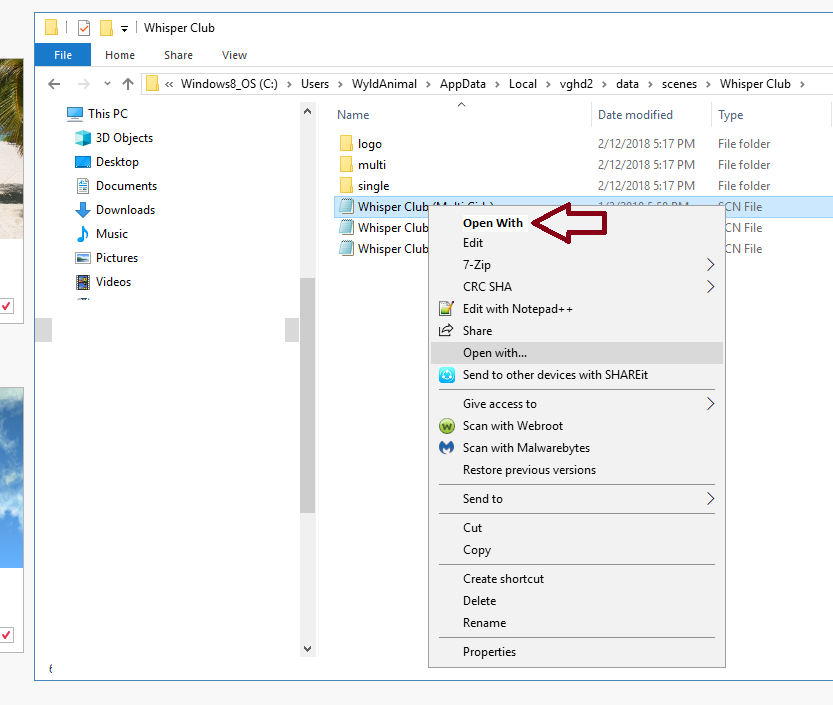Click the File button in ribbon
The height and width of the screenshot is (705, 833).
[62, 55]
